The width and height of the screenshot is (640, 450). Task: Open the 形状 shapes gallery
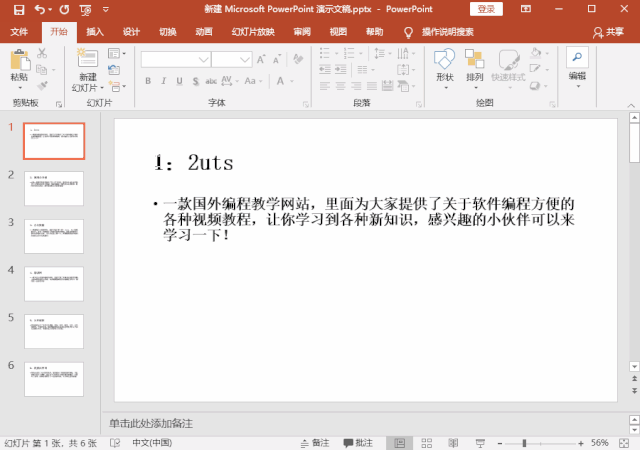click(x=445, y=69)
